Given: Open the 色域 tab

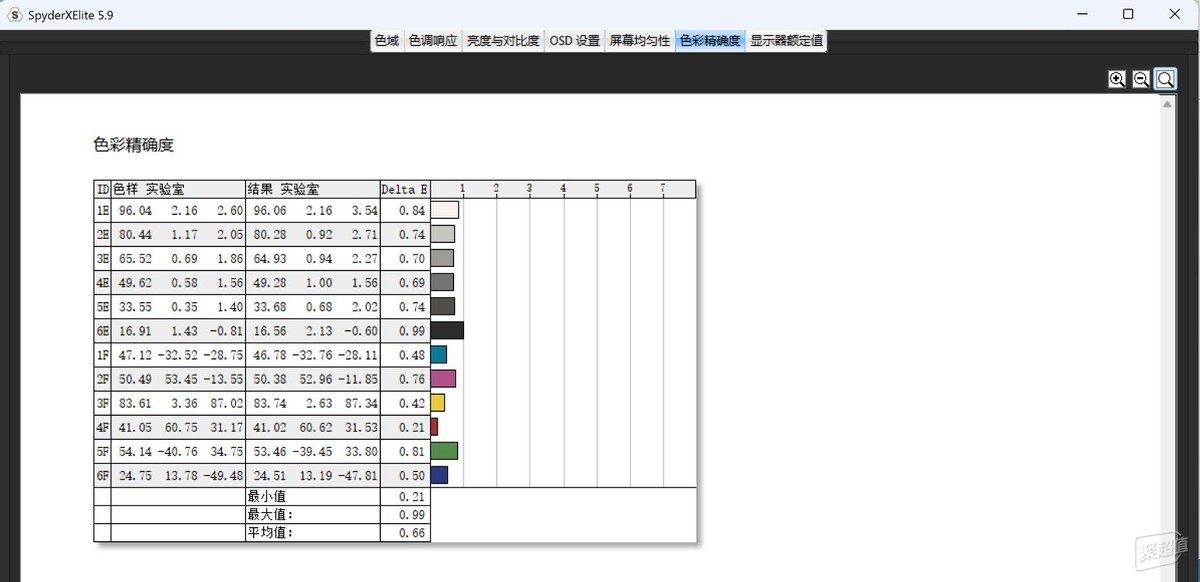Looking at the screenshot, I should tap(387, 41).
